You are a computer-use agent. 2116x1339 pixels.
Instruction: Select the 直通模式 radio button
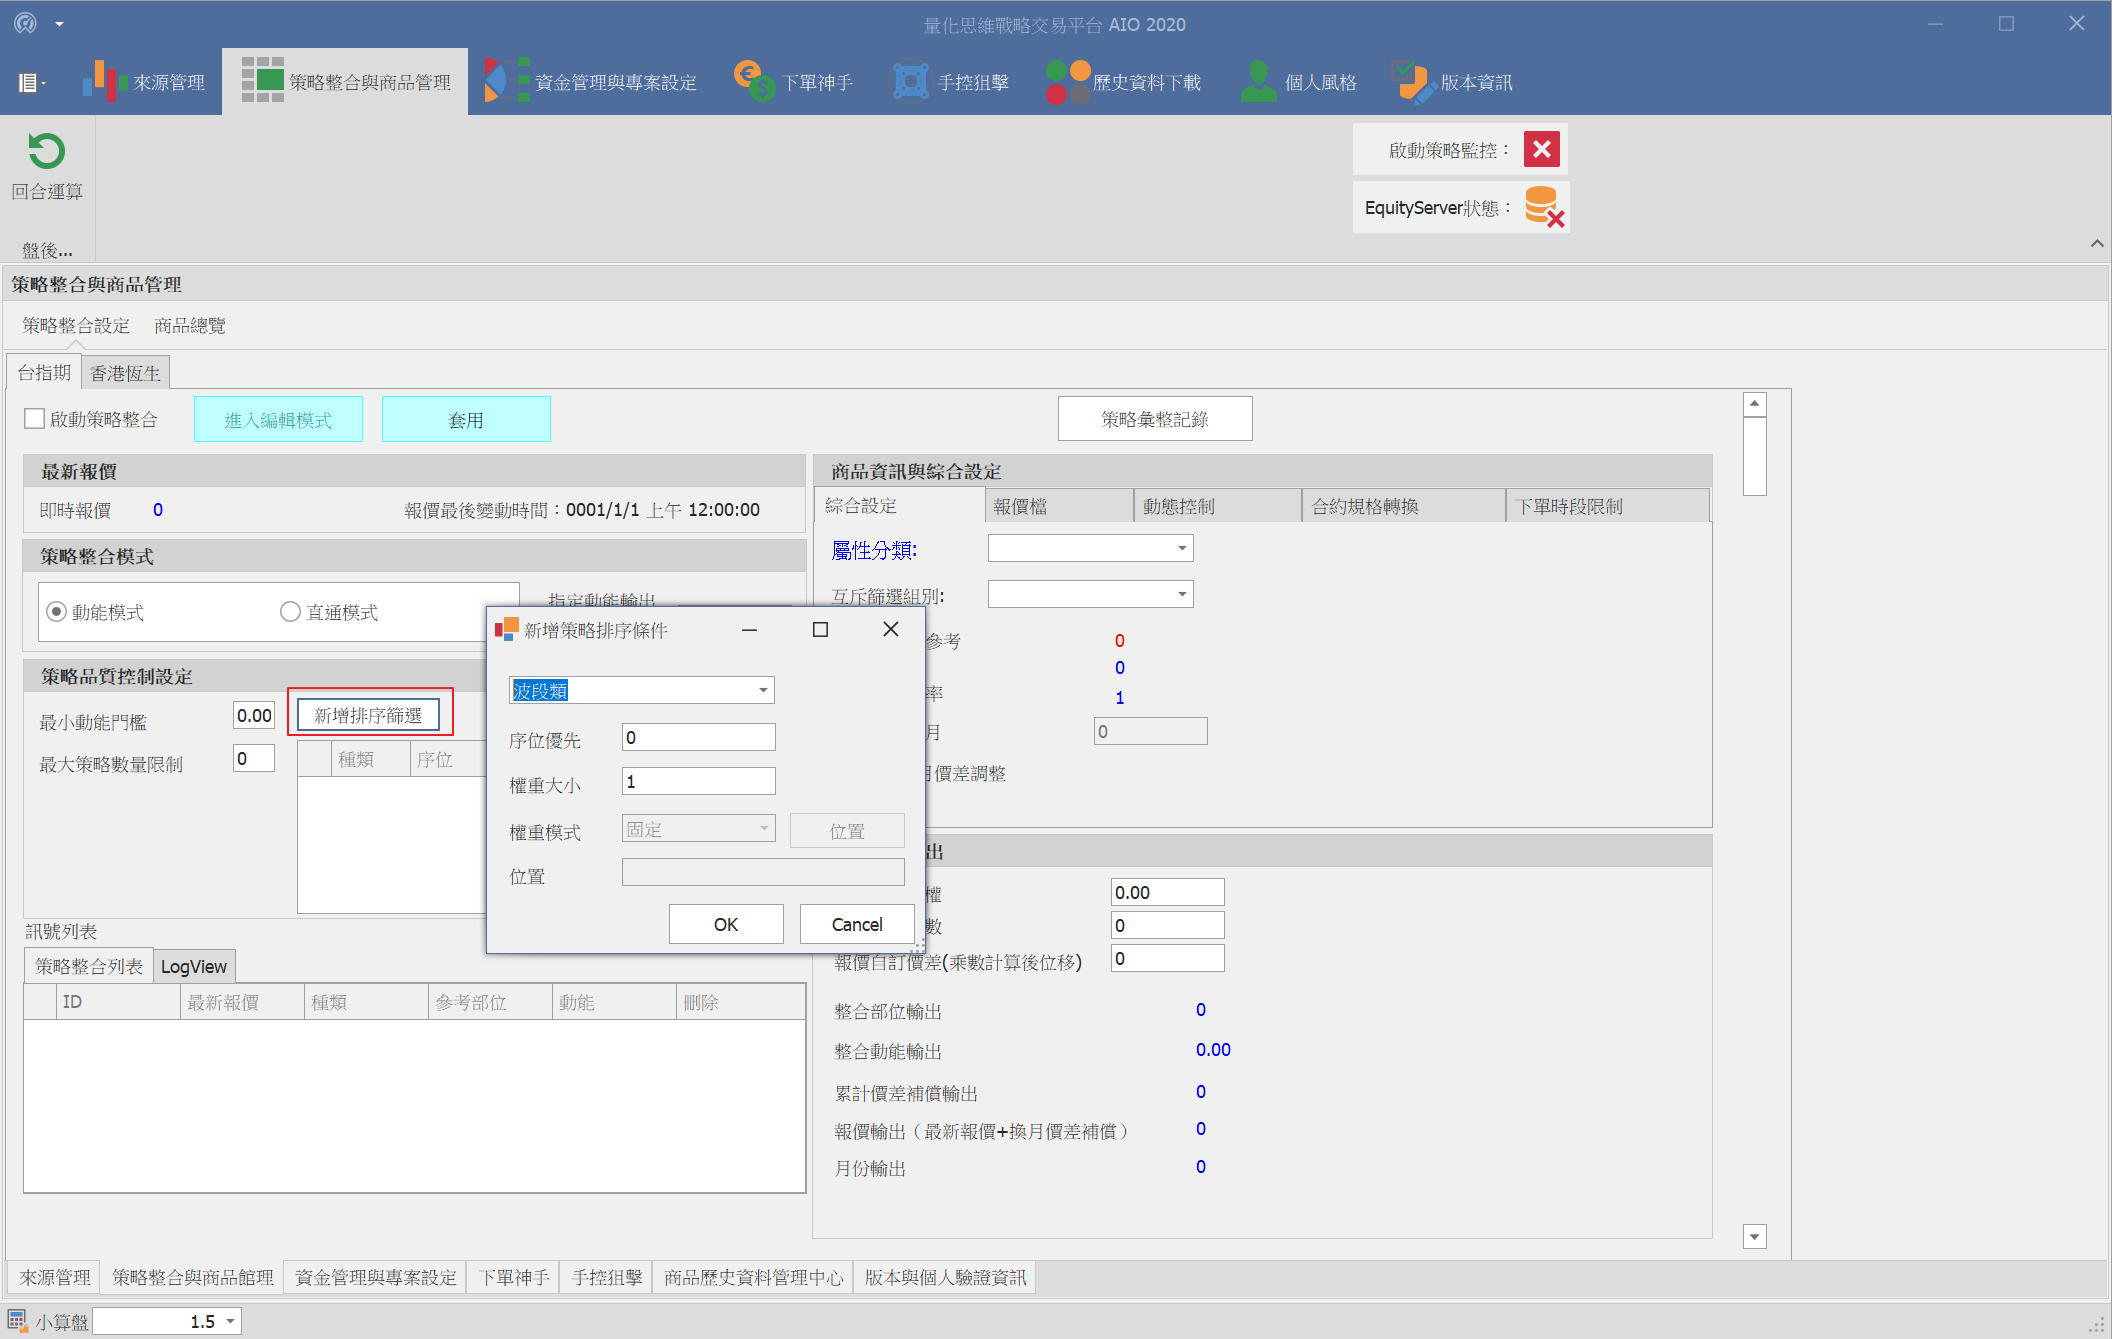pos(290,611)
